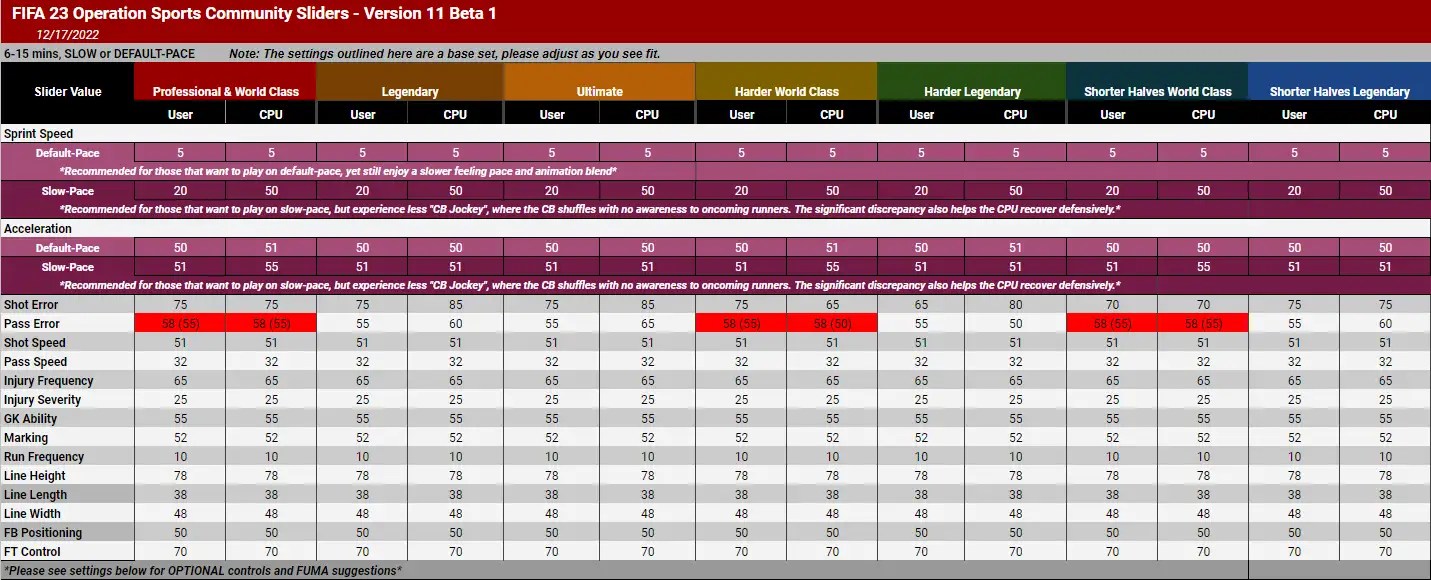Click the red Pass Error User cell under Professional & World Class
Viewport: 1431px width, 580px height.
[x=180, y=324]
